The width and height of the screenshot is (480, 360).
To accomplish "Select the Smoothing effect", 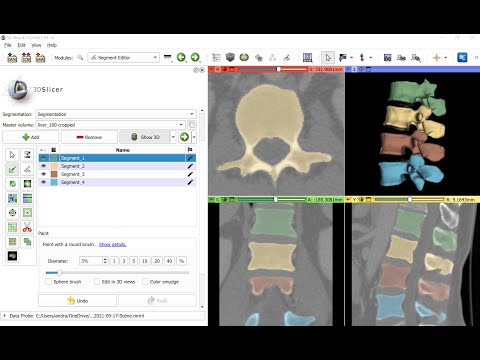I will point(12,227).
